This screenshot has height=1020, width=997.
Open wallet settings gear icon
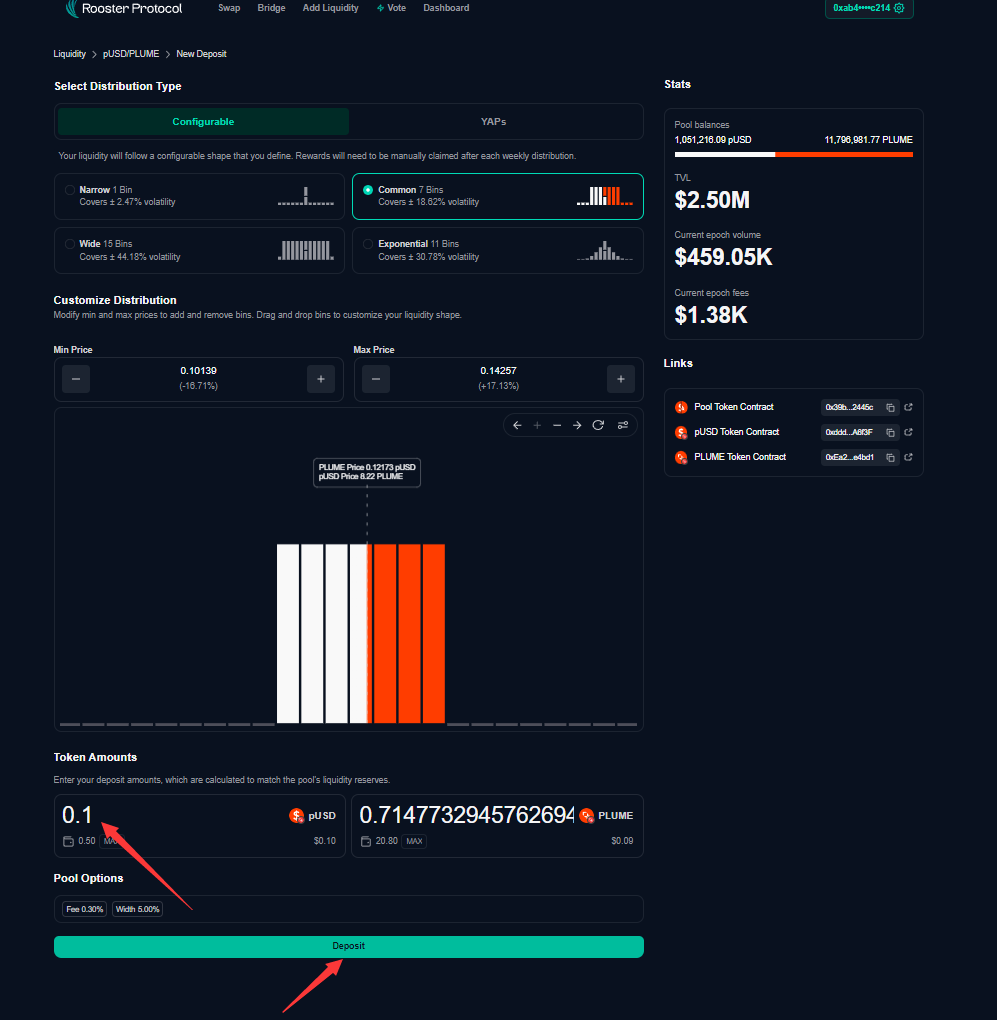click(x=899, y=8)
